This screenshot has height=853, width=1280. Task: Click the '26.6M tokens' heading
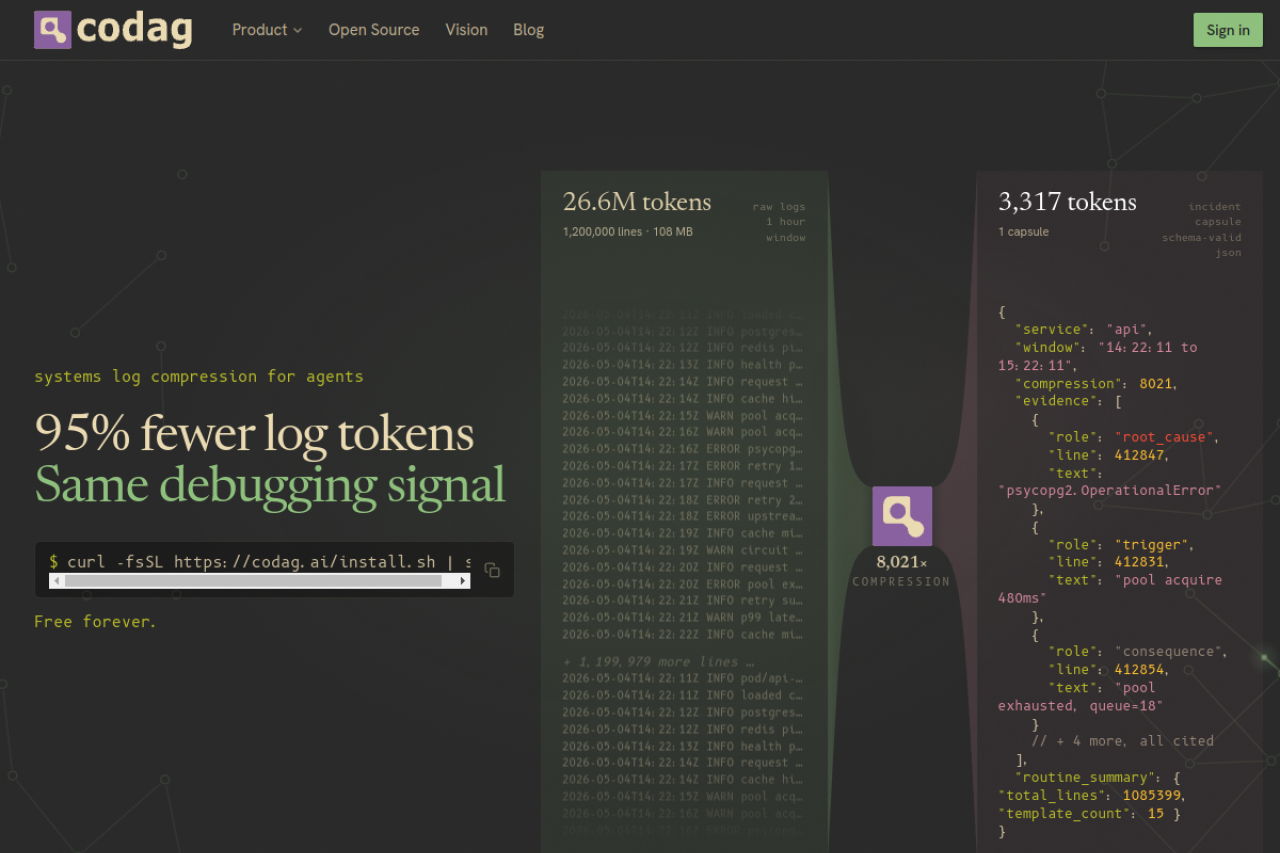637,202
